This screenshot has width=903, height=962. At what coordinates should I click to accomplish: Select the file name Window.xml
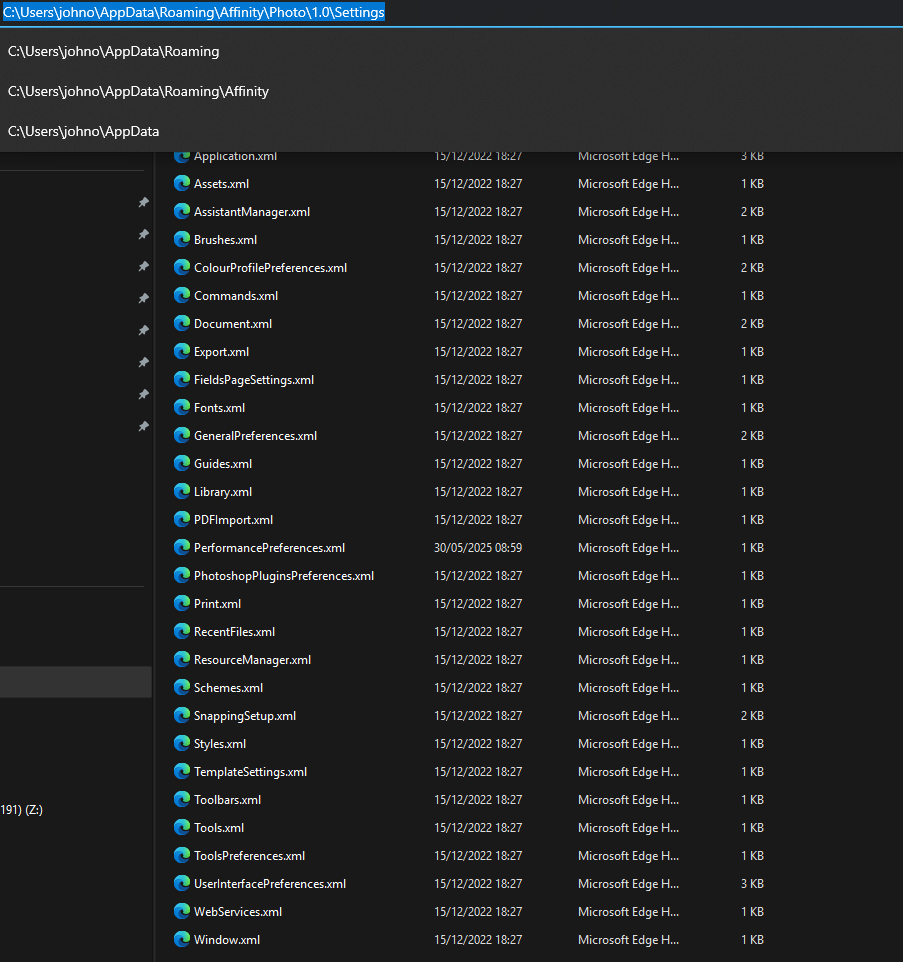227,940
